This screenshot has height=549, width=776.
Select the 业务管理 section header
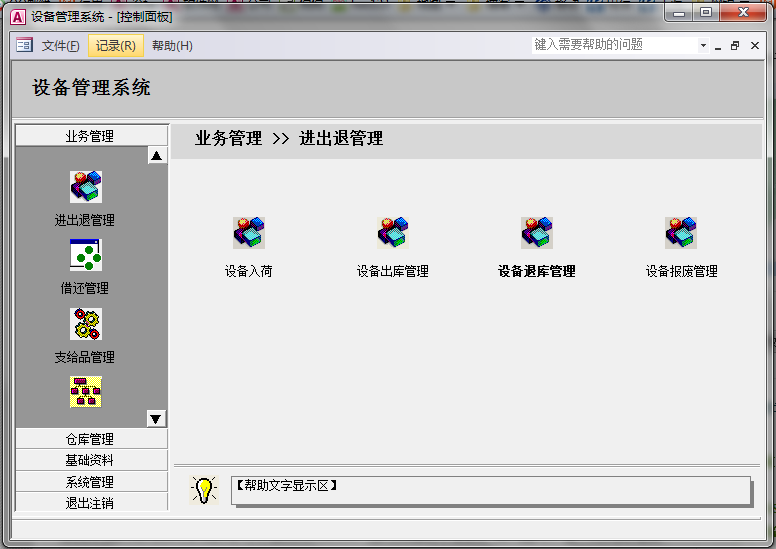pyautogui.click(x=92, y=136)
